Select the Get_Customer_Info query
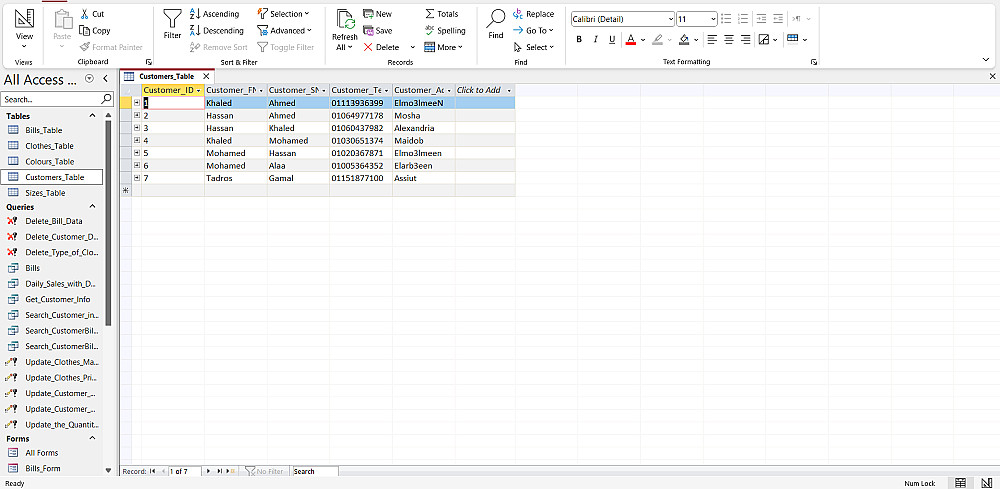This screenshot has height=489, width=1000. pos(57,300)
